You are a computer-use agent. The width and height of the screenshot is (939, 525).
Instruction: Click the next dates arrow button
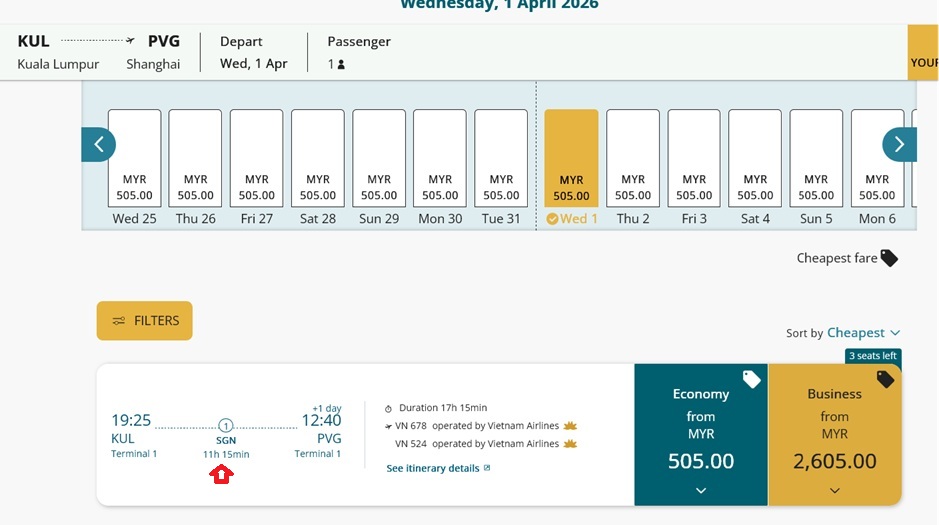[x=899, y=145]
